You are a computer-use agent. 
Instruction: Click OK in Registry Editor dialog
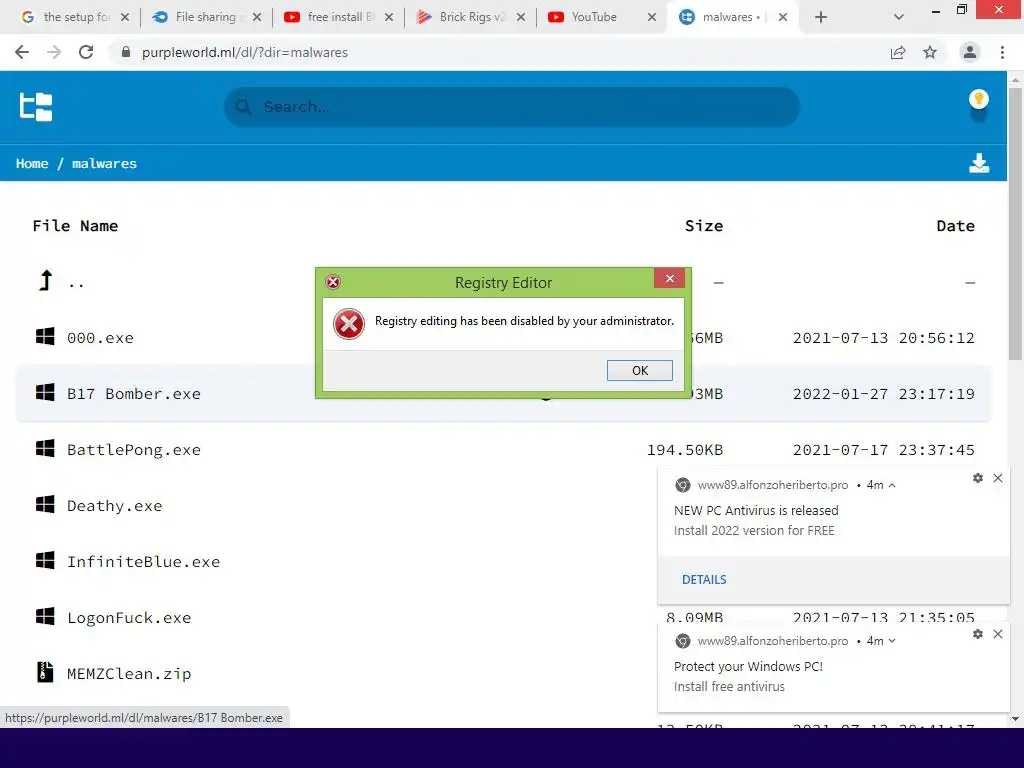(639, 370)
